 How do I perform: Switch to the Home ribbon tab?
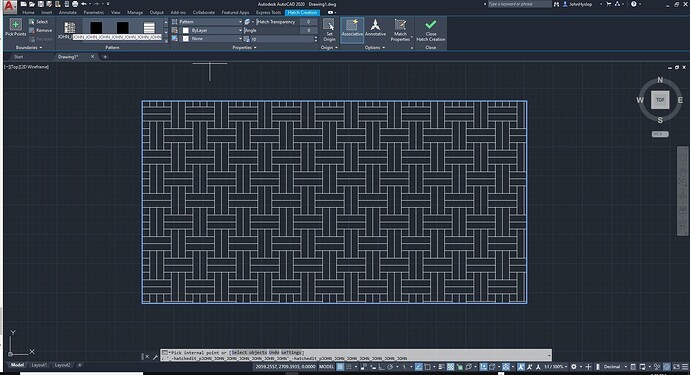[x=28, y=12]
